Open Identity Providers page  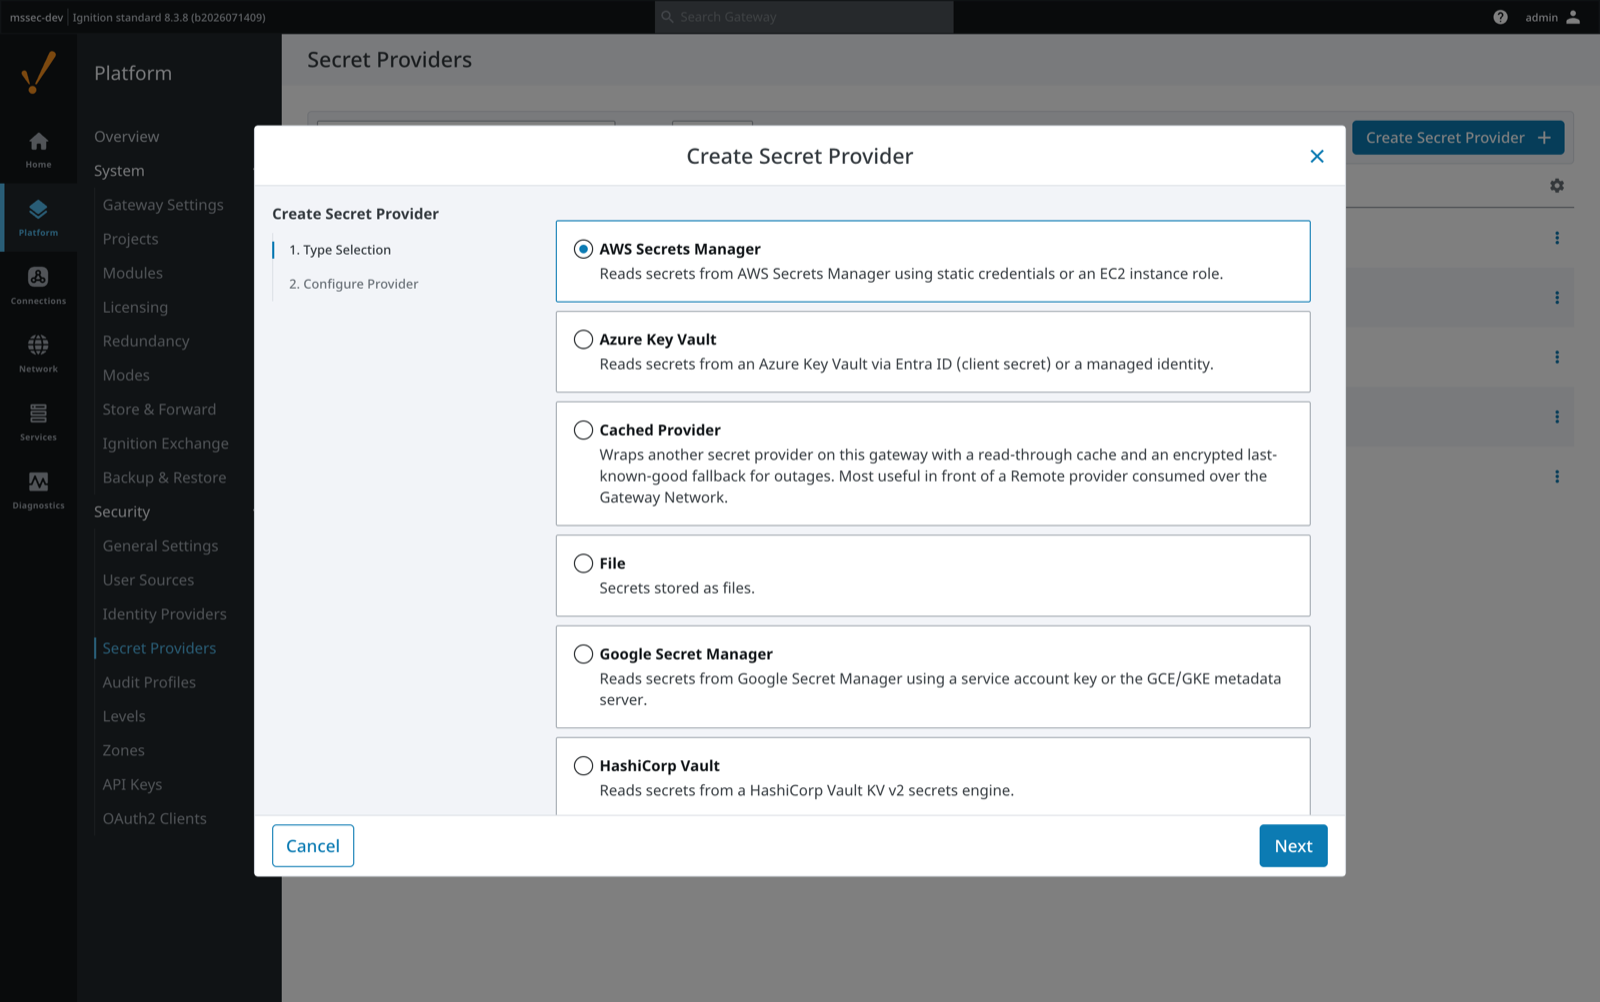[164, 614]
